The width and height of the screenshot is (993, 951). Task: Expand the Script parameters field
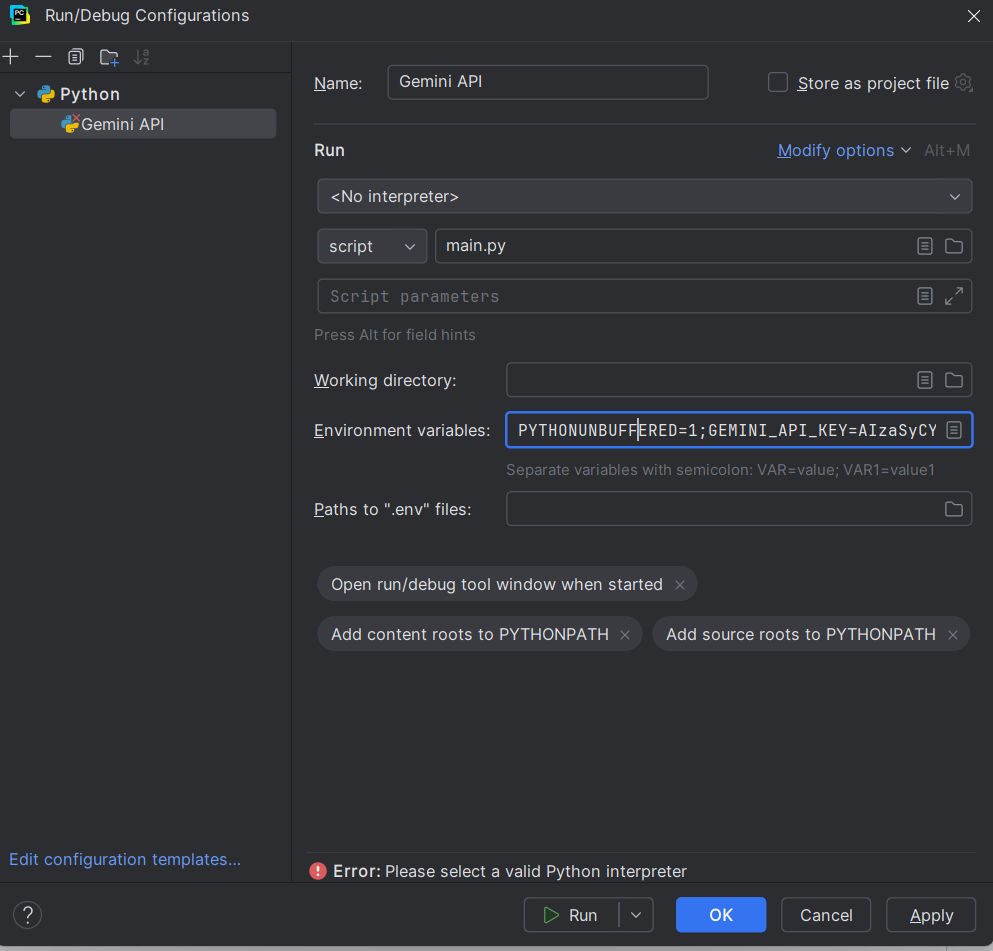[x=954, y=296]
